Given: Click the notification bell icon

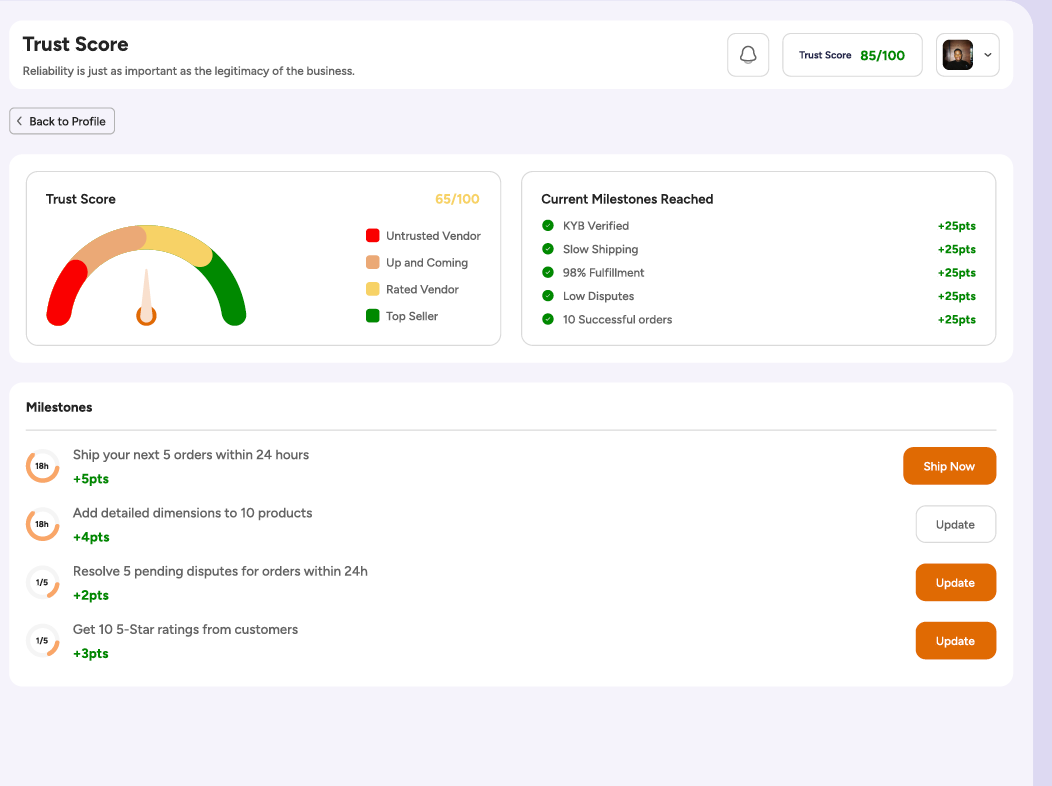Looking at the screenshot, I should [x=748, y=55].
